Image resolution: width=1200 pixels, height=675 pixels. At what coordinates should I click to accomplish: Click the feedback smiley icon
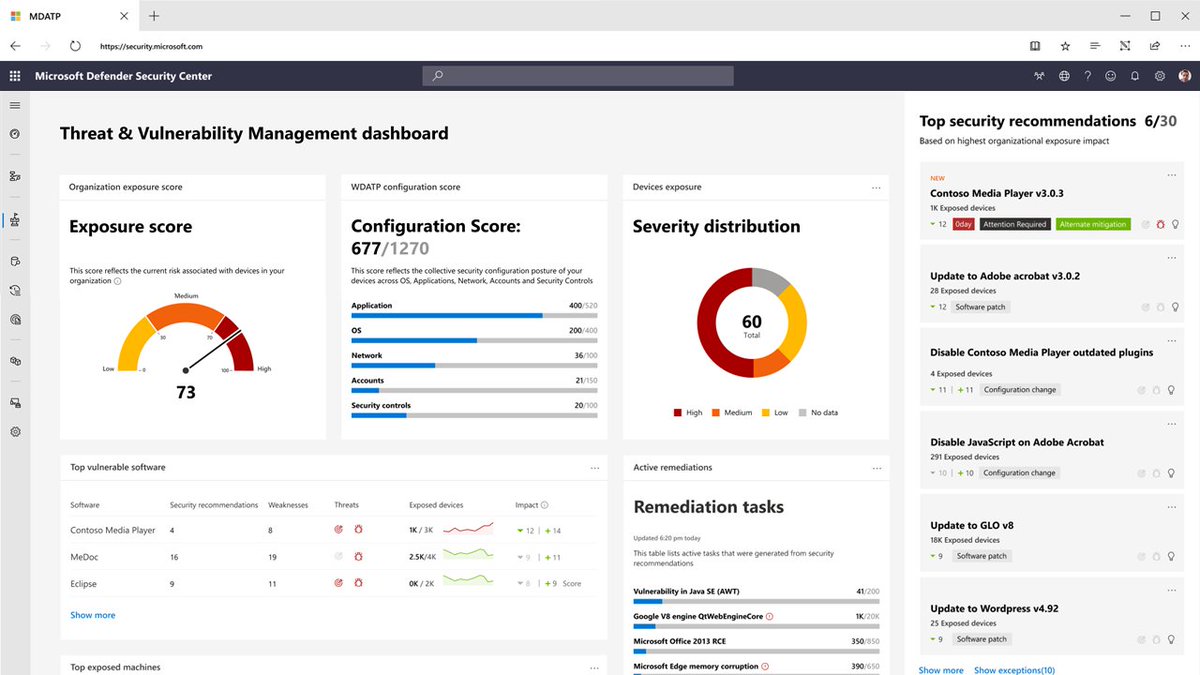(1111, 76)
